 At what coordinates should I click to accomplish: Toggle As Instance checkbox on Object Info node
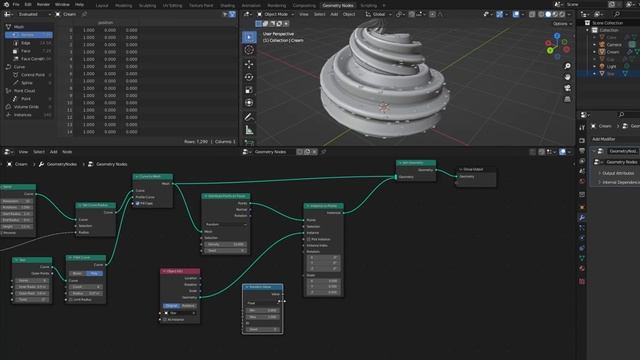(165, 320)
